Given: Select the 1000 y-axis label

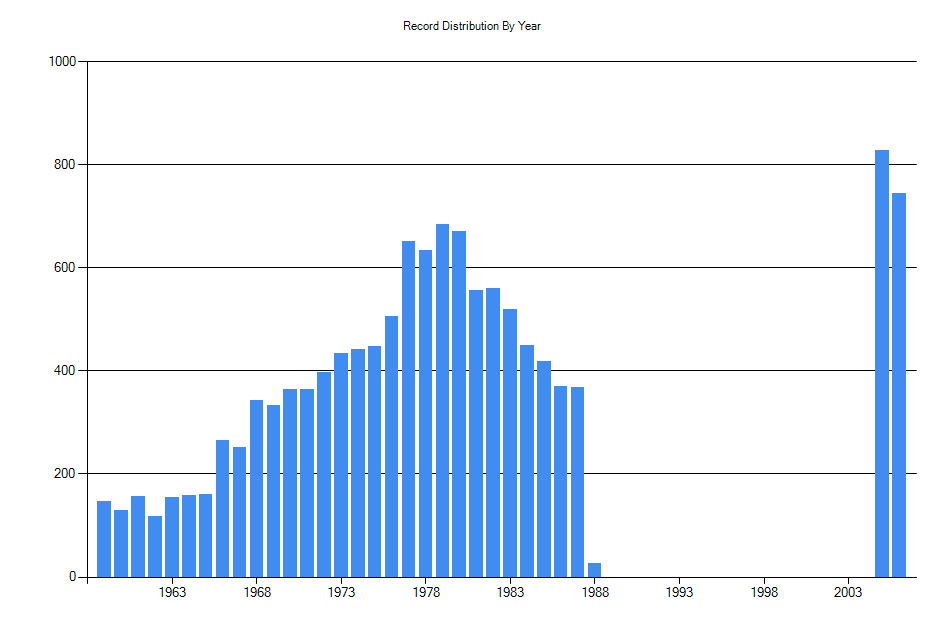Looking at the screenshot, I should (x=62, y=61).
